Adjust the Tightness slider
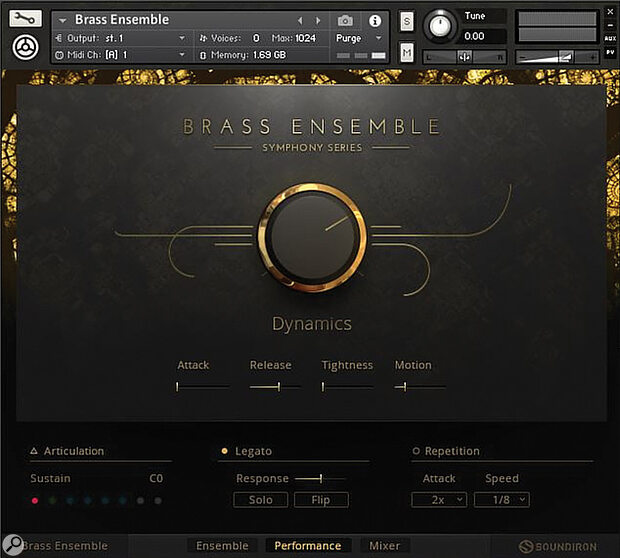Viewport: 620px width, 558px height. click(x=347, y=386)
